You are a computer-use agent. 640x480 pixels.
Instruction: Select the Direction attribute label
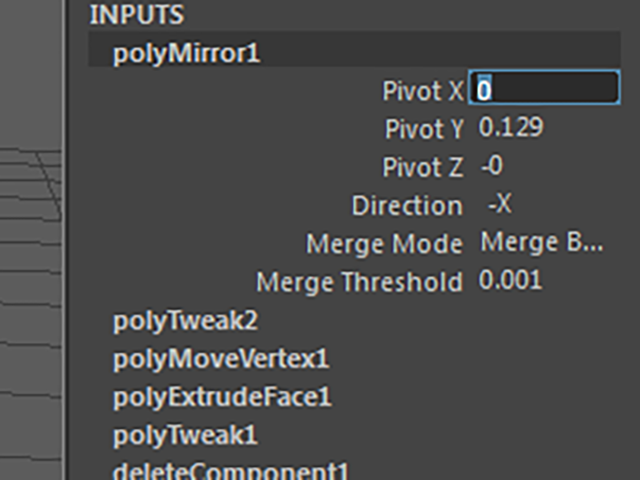click(407, 205)
